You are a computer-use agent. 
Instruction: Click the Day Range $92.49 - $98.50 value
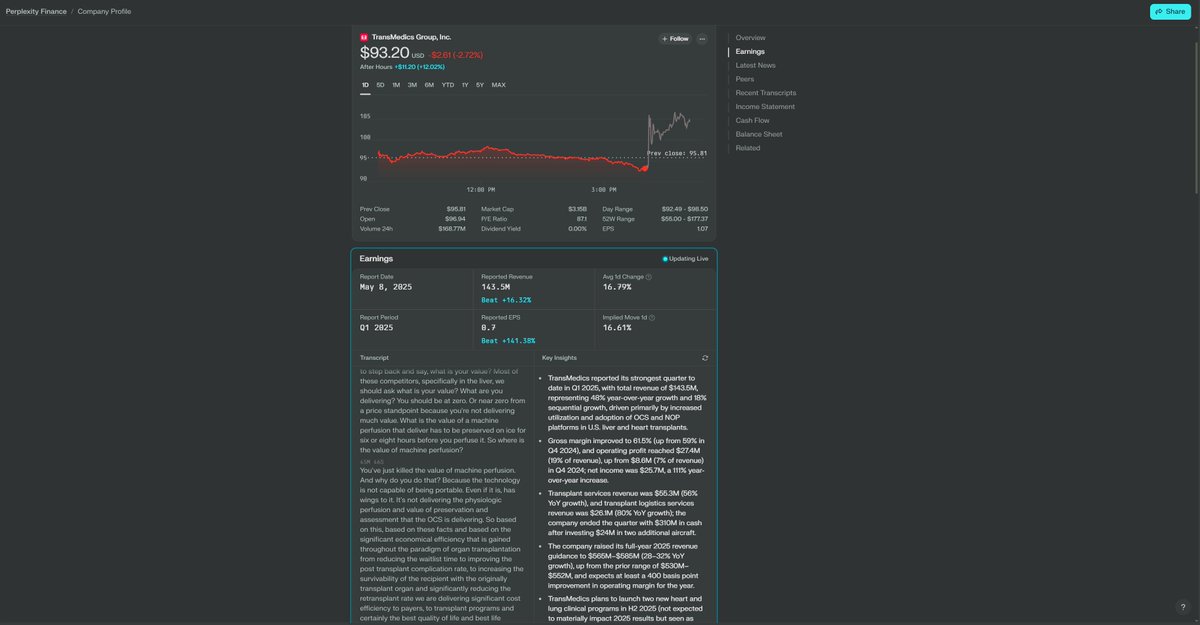tap(685, 209)
